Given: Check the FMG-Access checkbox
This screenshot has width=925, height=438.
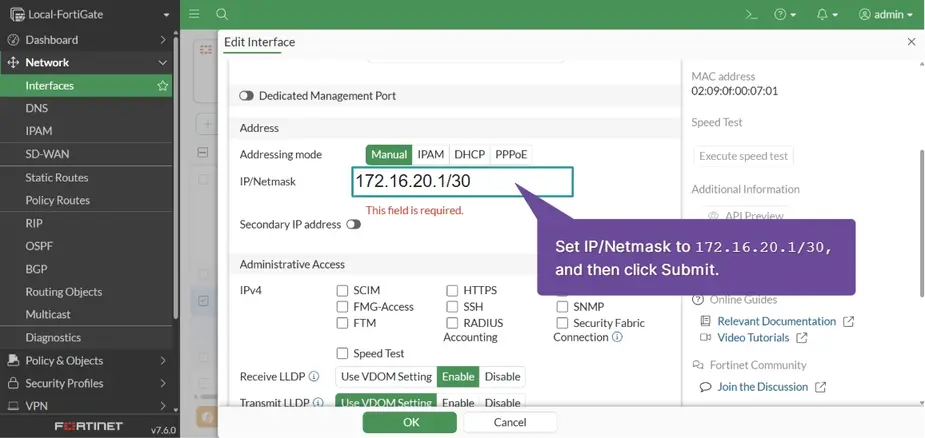Looking at the screenshot, I should (342, 307).
